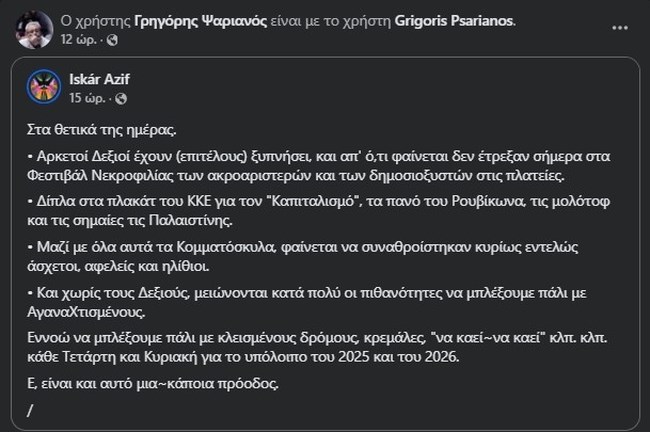Open the 15 ώρ. shared post timestamp
Screen dimensions: 650x432
coord(88,98)
